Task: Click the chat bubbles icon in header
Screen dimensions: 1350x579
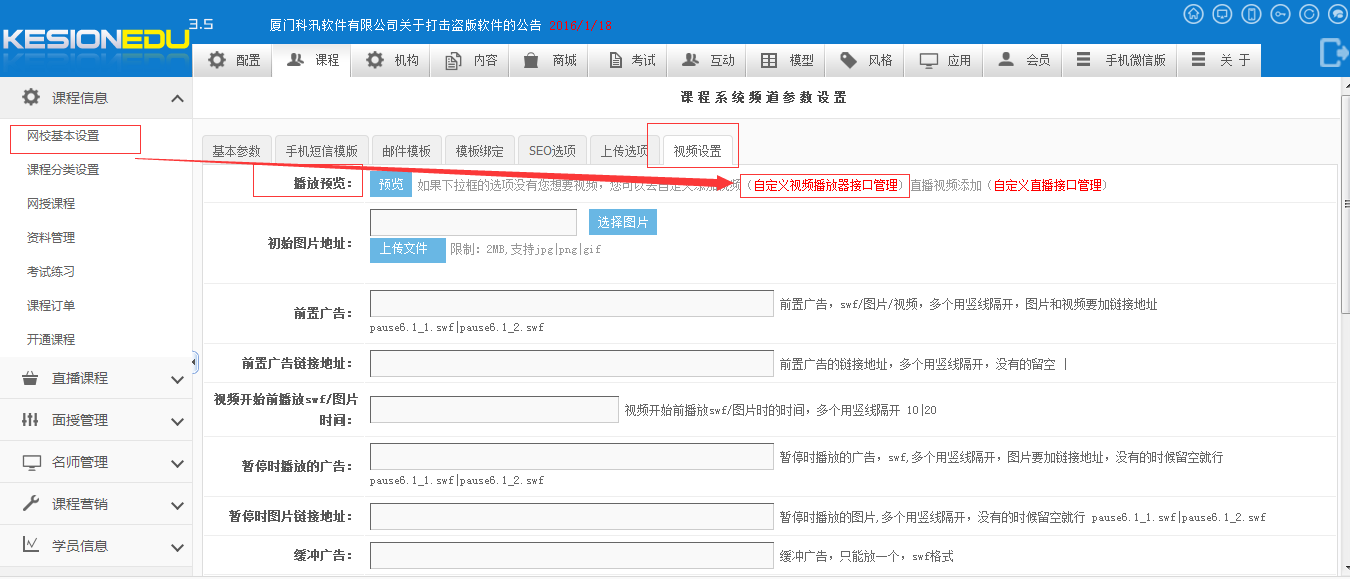Action: pos(1337,14)
